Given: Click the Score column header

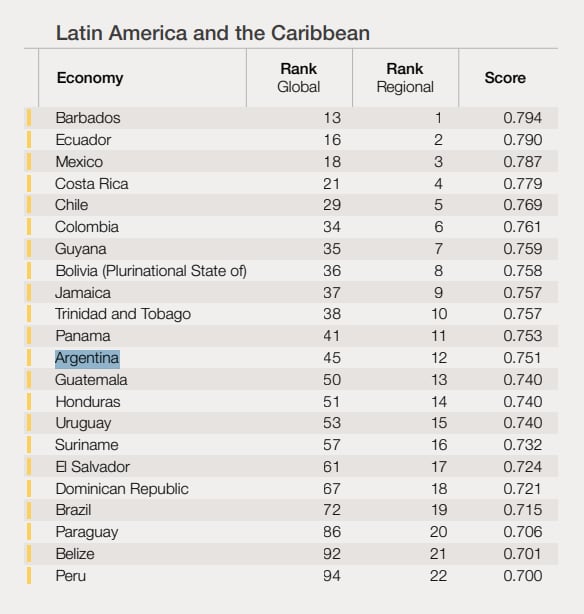Looking at the screenshot, I should pyautogui.click(x=505, y=78).
